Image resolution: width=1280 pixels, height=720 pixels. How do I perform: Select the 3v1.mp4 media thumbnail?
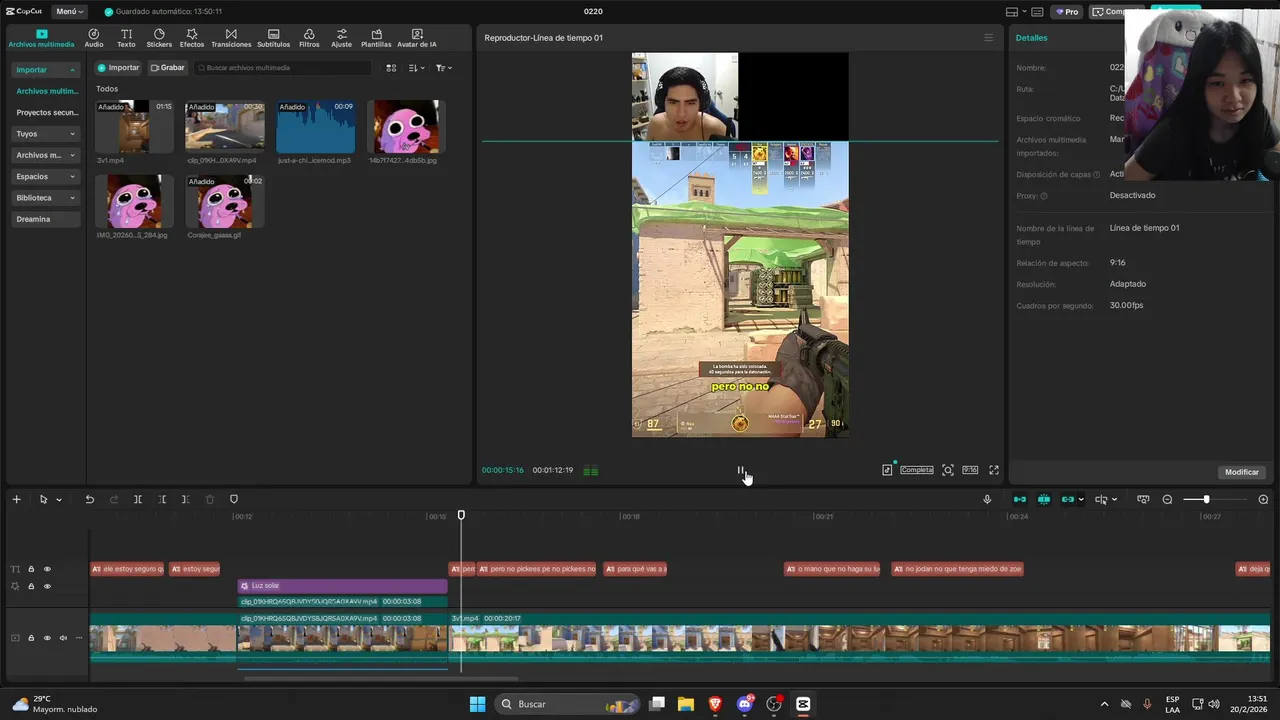[x=134, y=126]
